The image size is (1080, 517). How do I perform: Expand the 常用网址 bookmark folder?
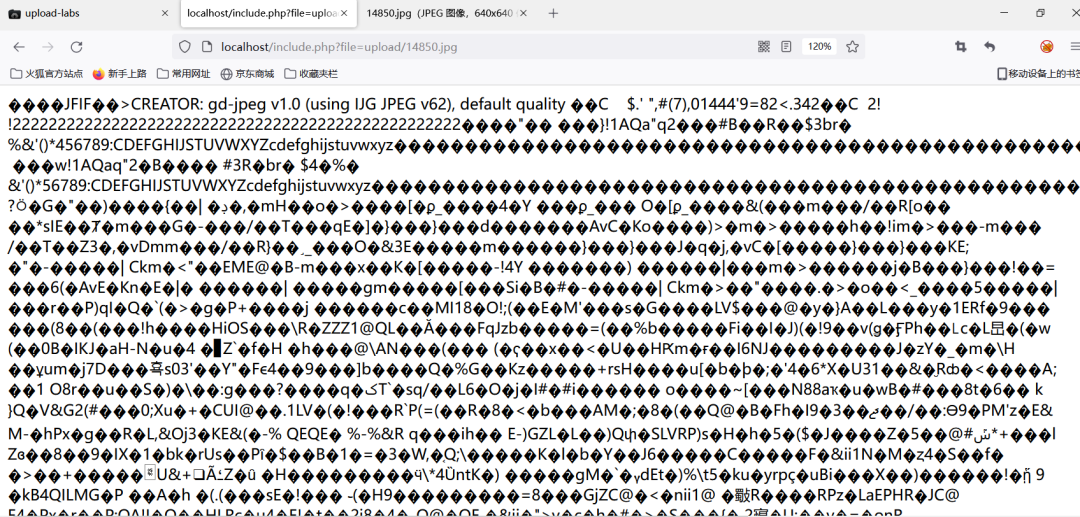pos(183,74)
